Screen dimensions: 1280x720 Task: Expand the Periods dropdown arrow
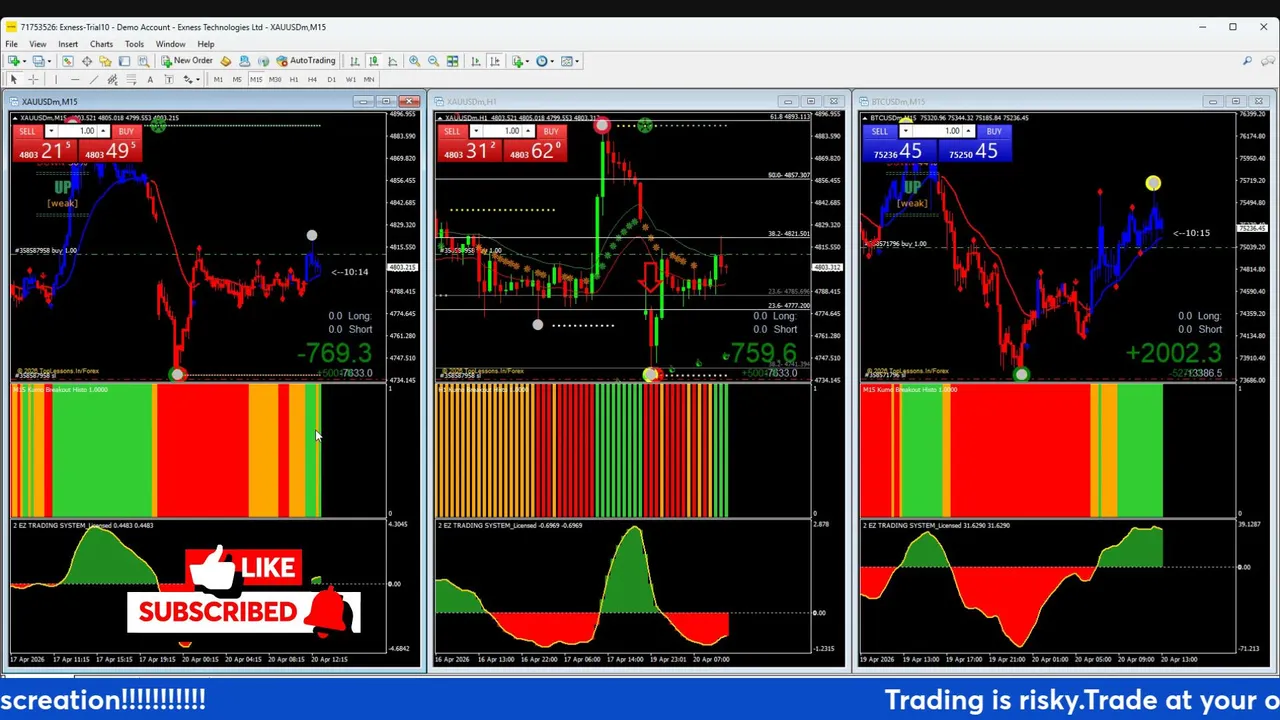pos(552,61)
